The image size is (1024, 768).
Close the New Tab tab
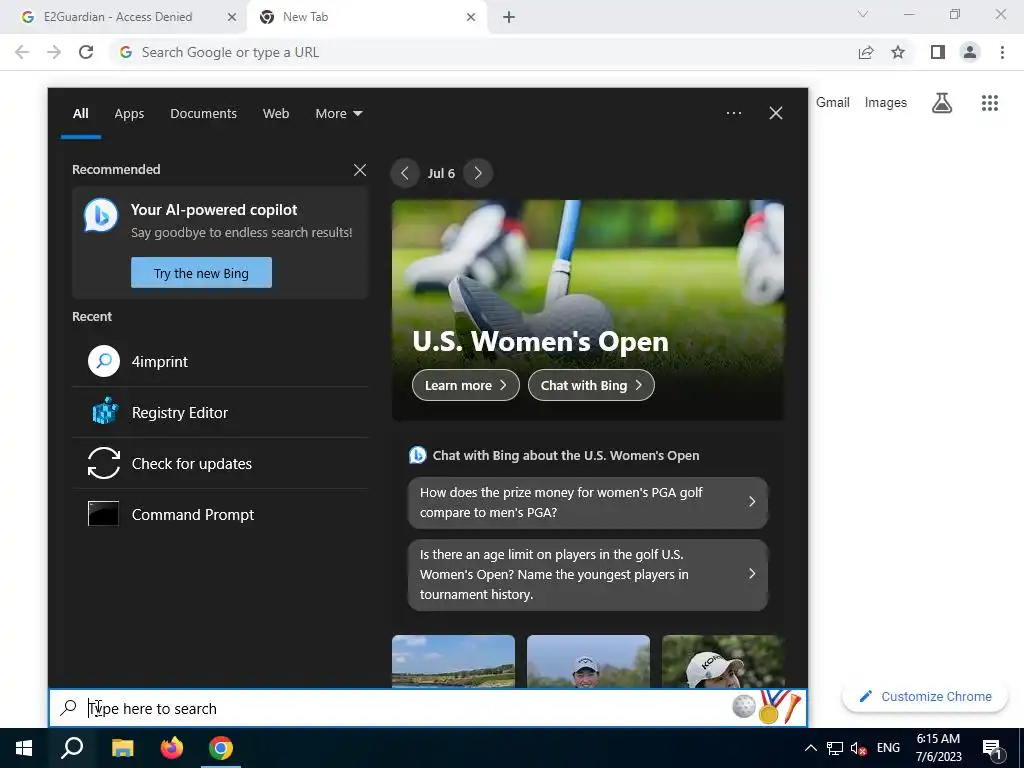point(471,18)
